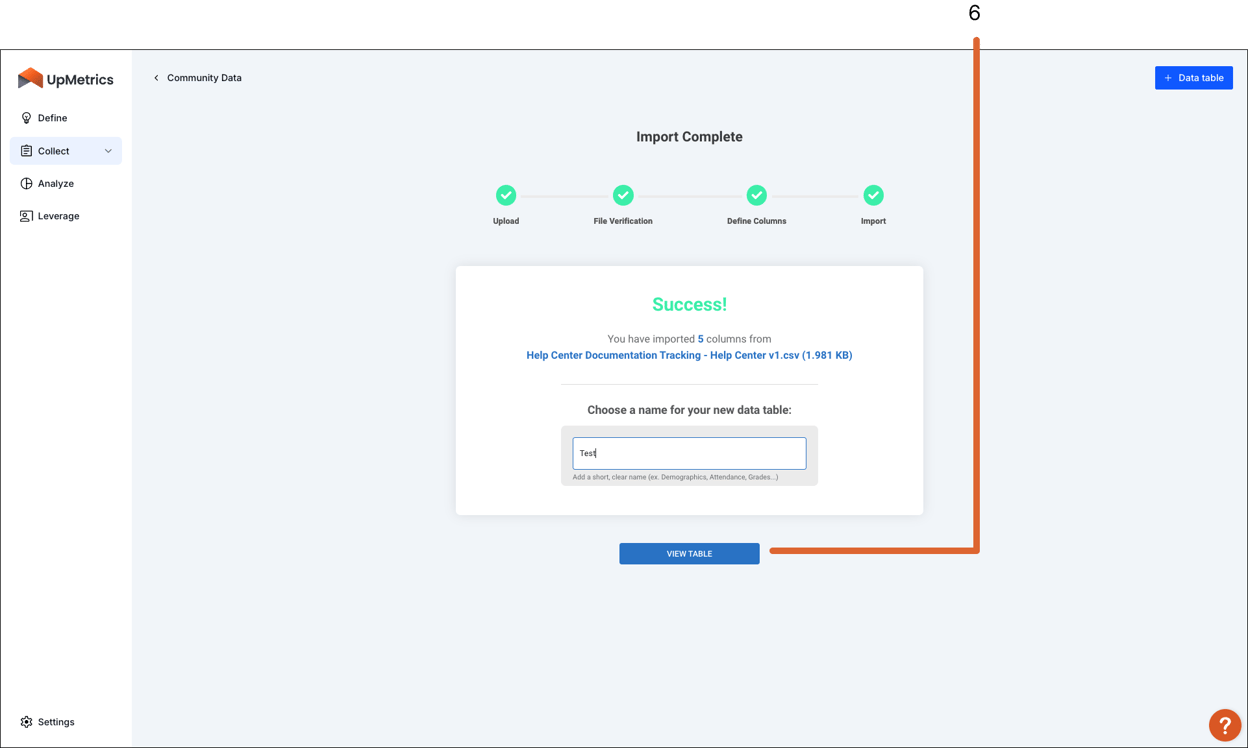
Task: Click the back chevron beside Community Data
Action: coord(156,77)
